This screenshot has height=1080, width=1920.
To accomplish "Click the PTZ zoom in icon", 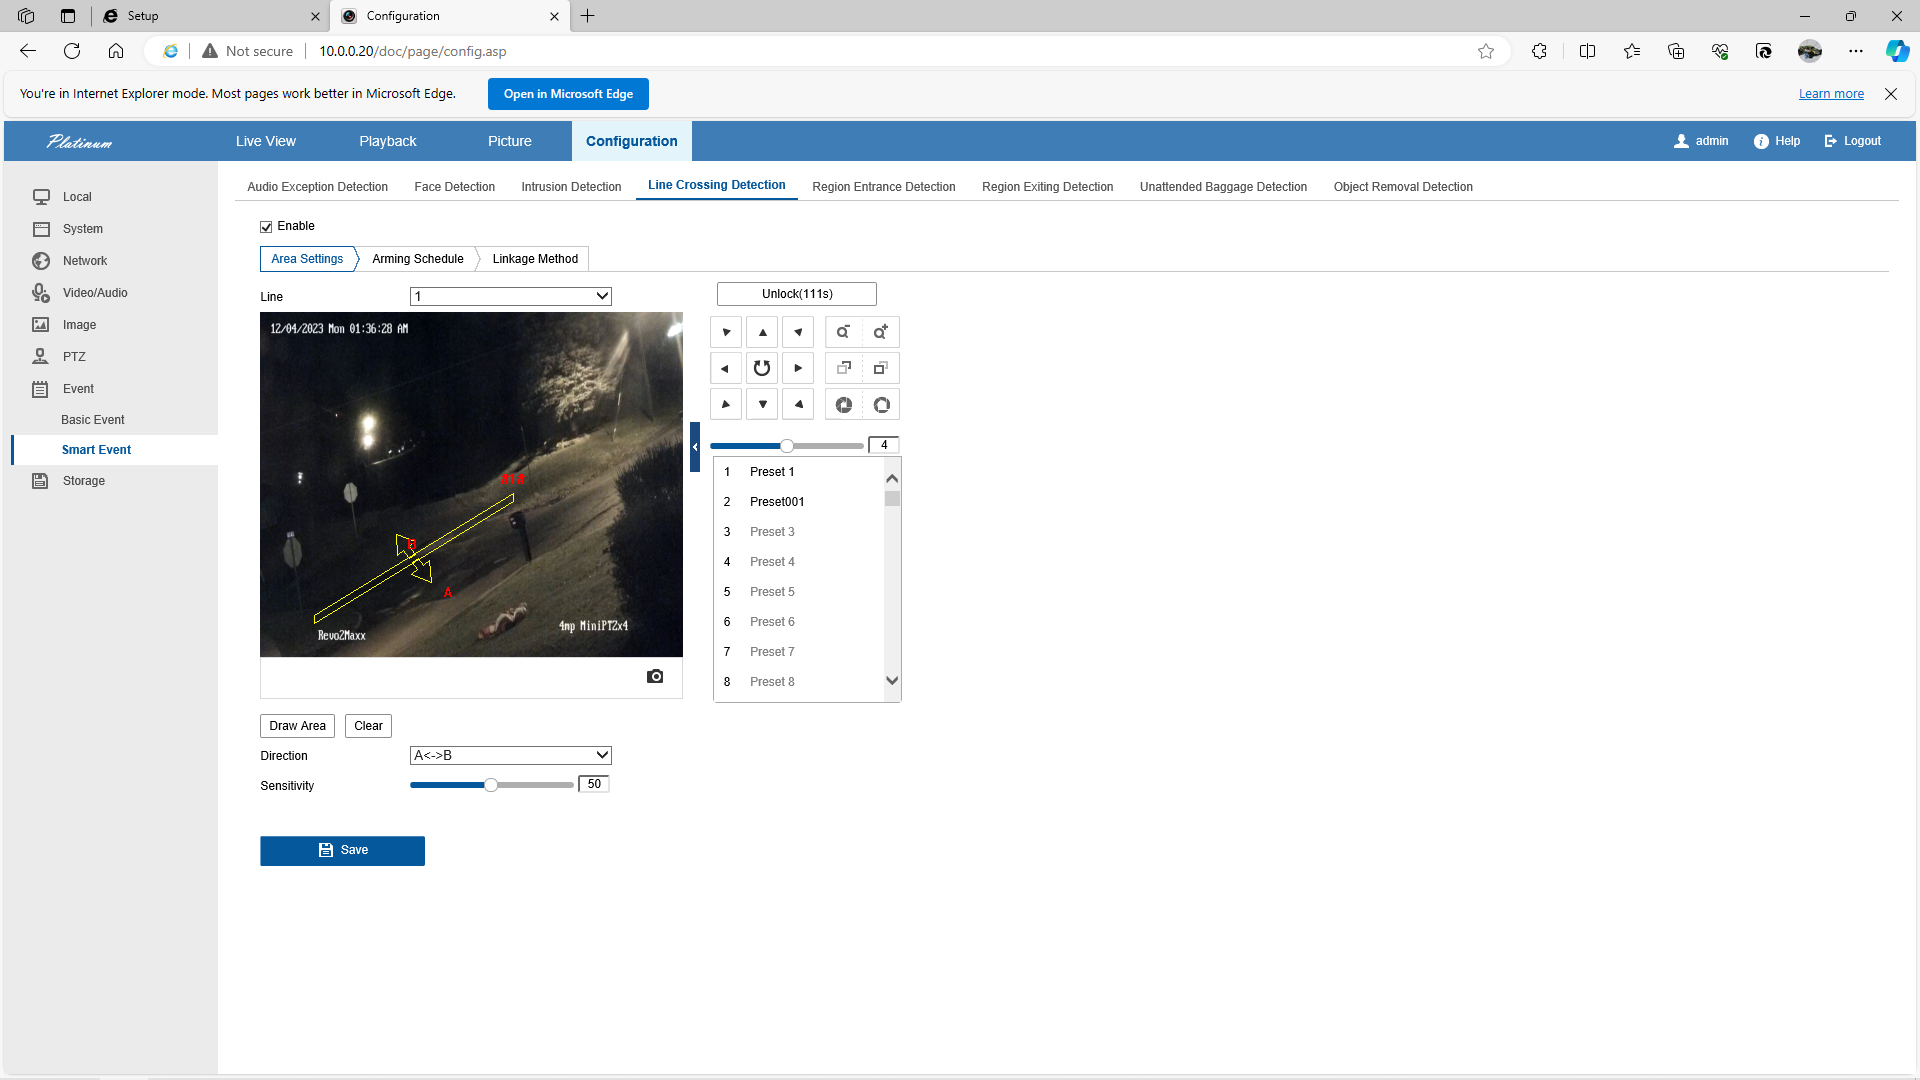I will (881, 332).
